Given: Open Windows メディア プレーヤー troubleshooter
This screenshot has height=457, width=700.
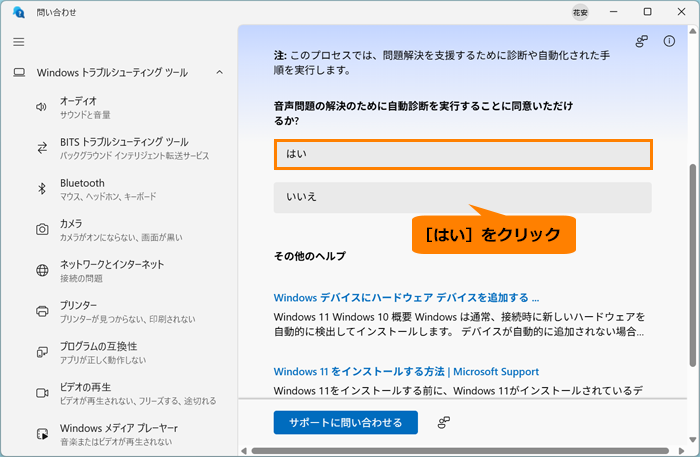Looking at the screenshot, I should click(118, 434).
